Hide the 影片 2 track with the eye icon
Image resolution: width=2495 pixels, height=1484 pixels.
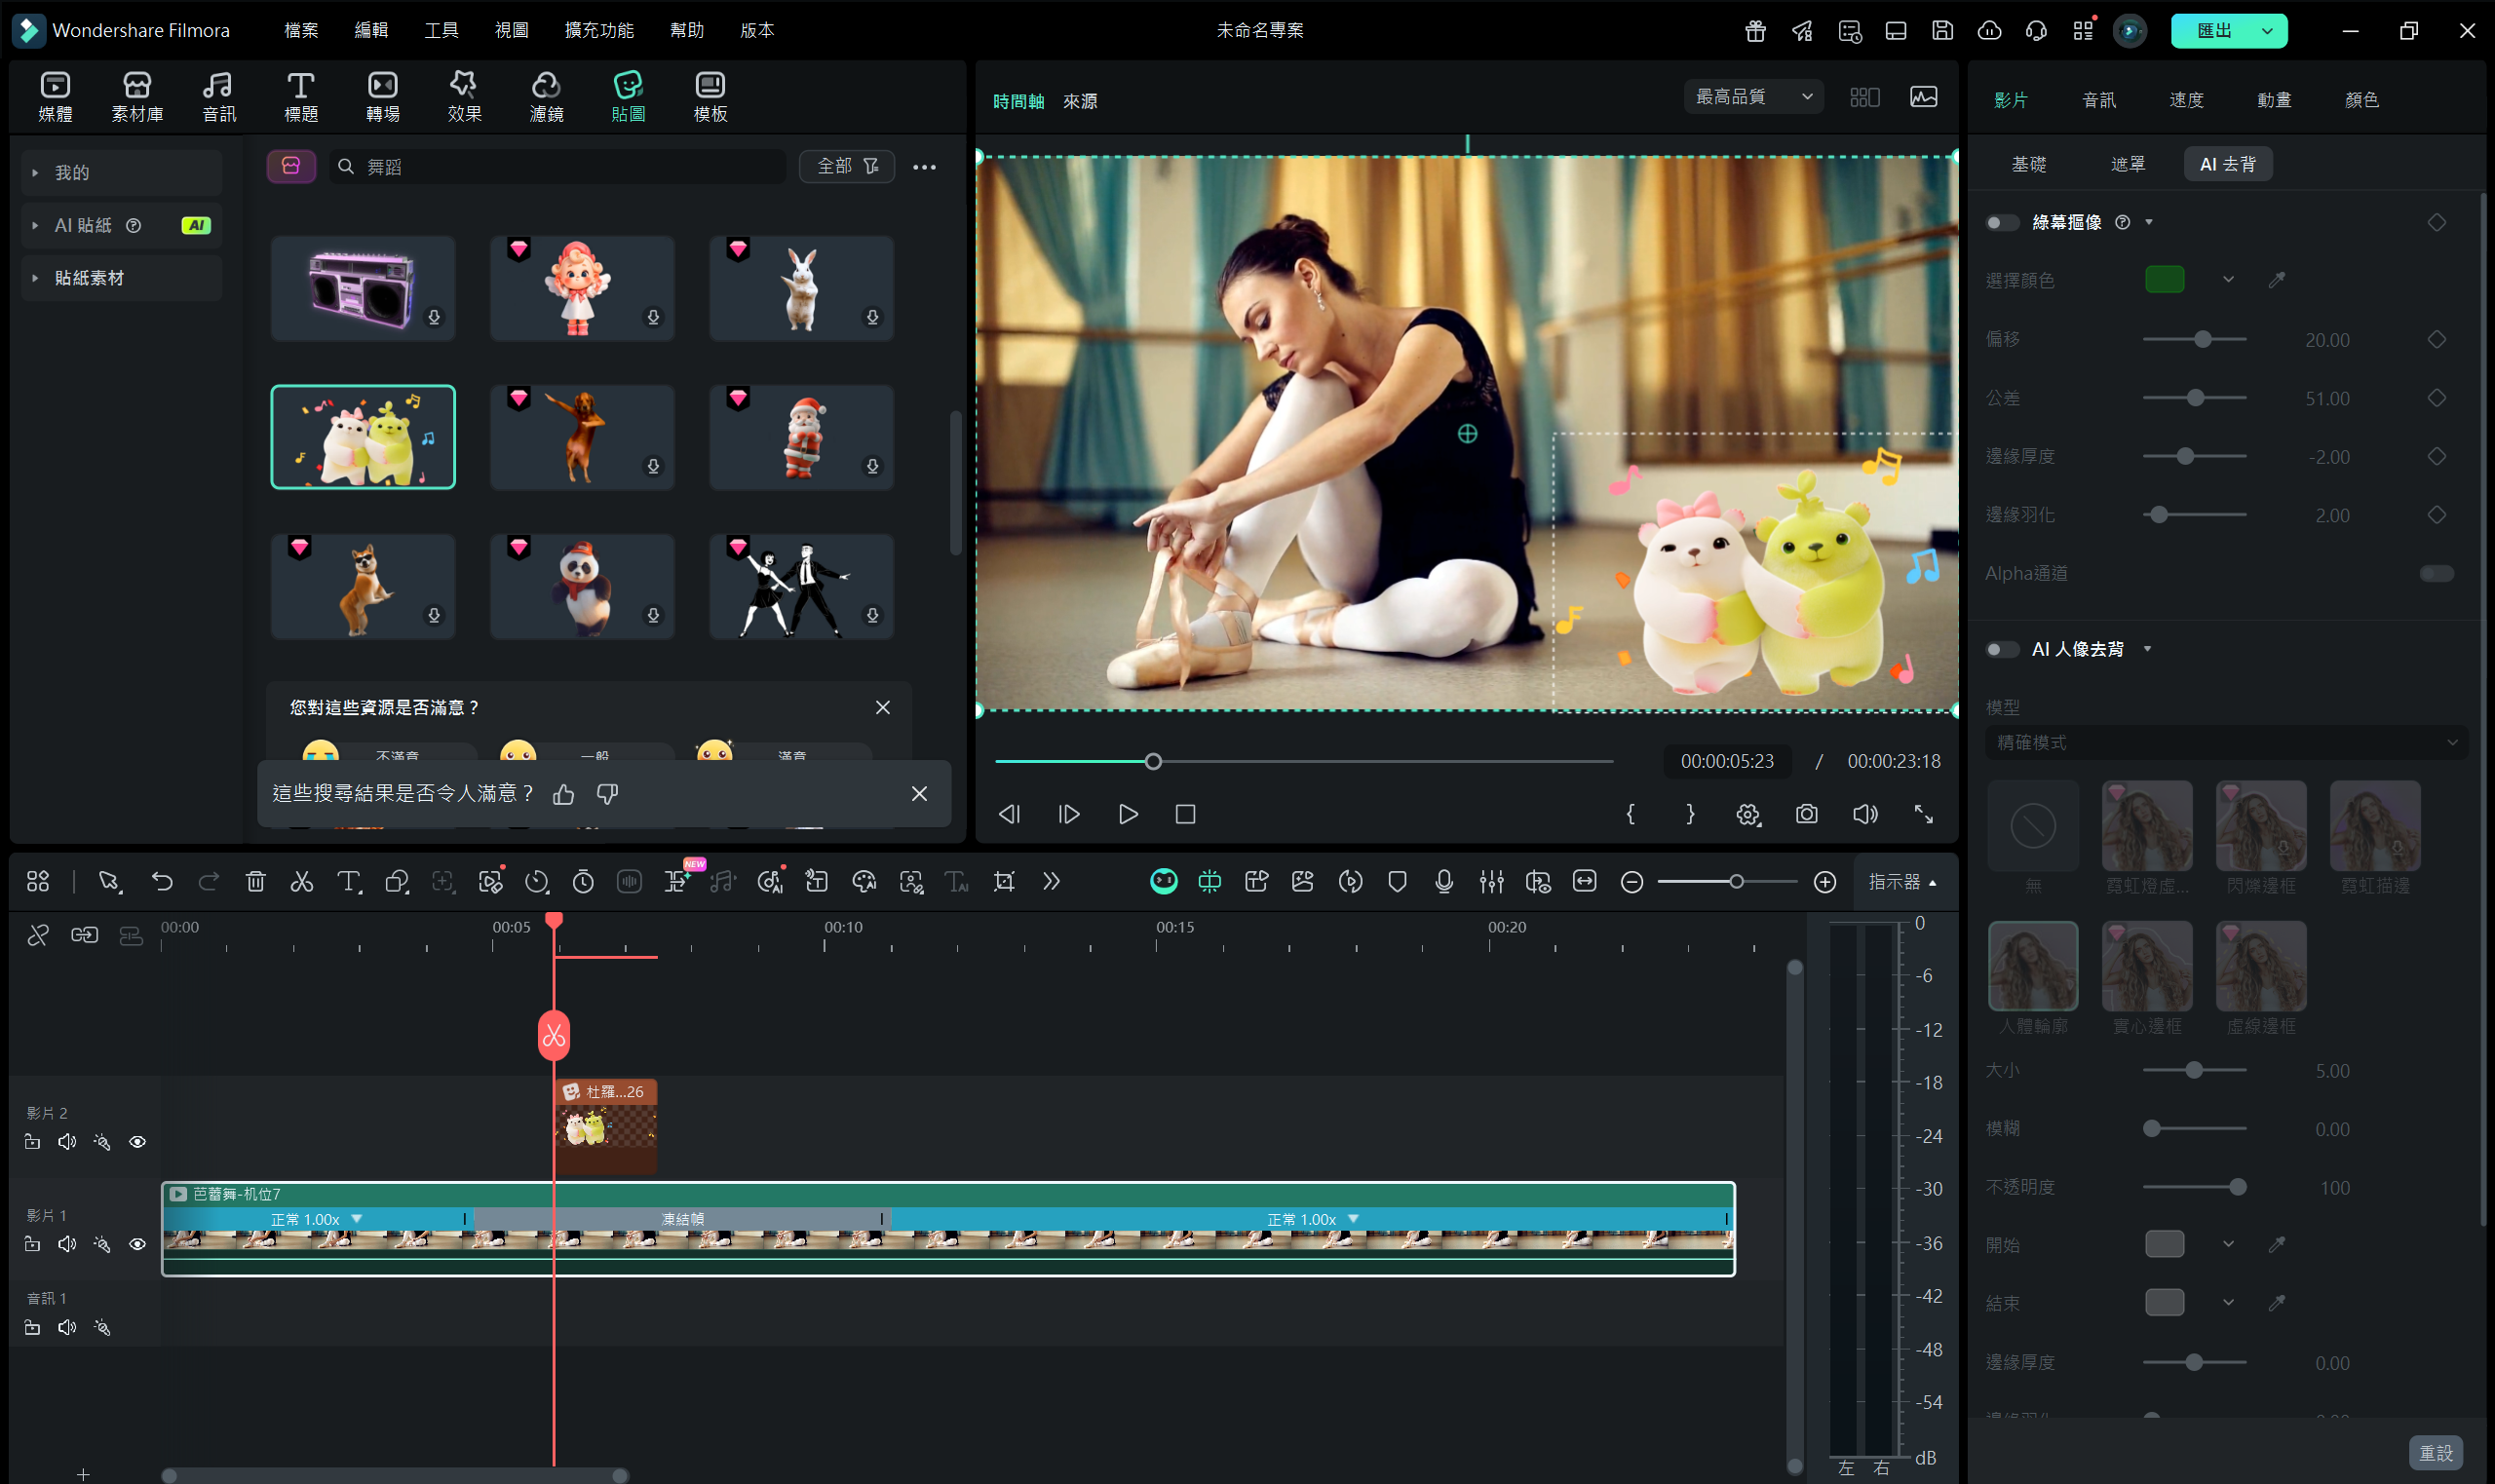pos(137,1141)
